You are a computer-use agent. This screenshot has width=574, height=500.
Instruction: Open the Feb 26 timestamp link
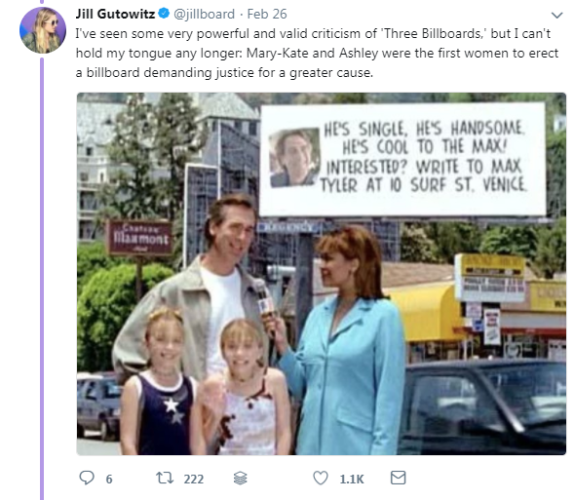coord(267,14)
